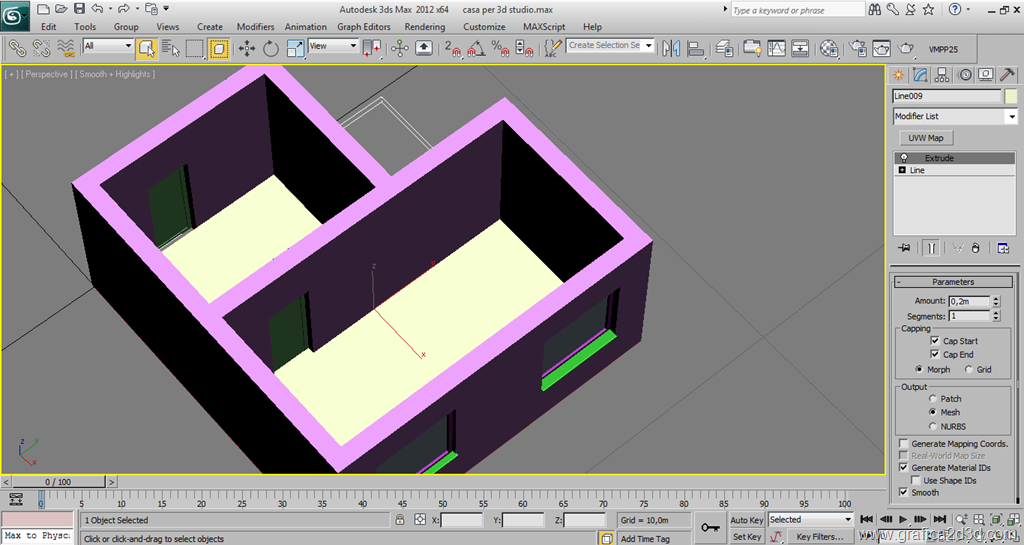Open the Modifiers menu
This screenshot has height=545, width=1024.
click(x=255, y=27)
